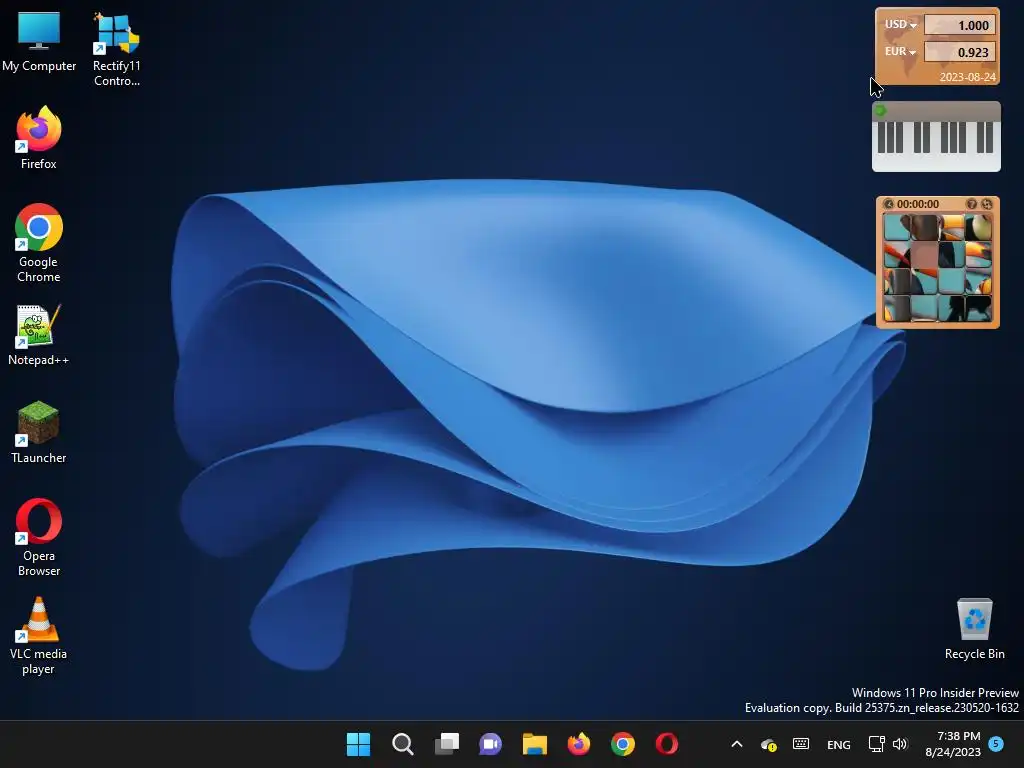This screenshot has width=1024, height=768.
Task: Launch Chrome from the taskbar
Action: [622, 744]
